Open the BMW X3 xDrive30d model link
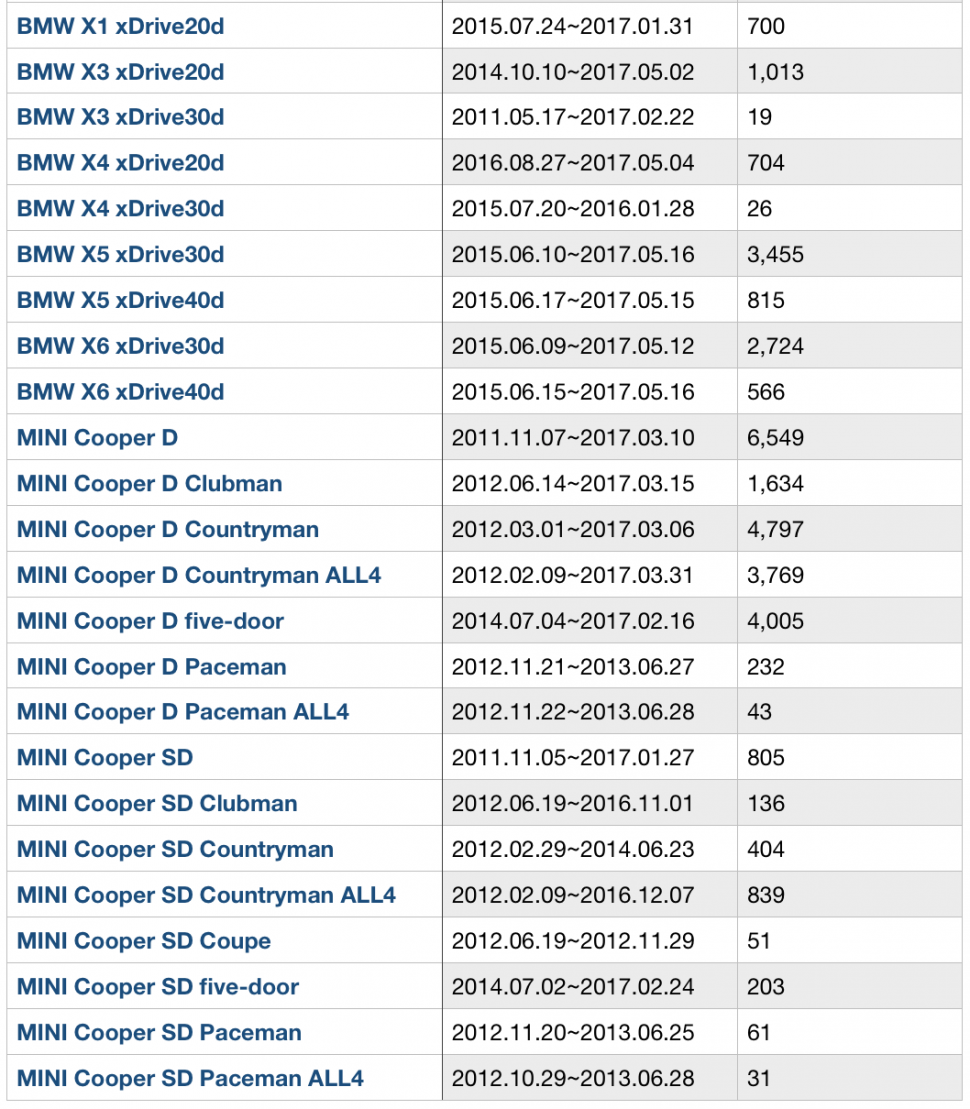This screenshot has width=970, height=1109. point(120,117)
